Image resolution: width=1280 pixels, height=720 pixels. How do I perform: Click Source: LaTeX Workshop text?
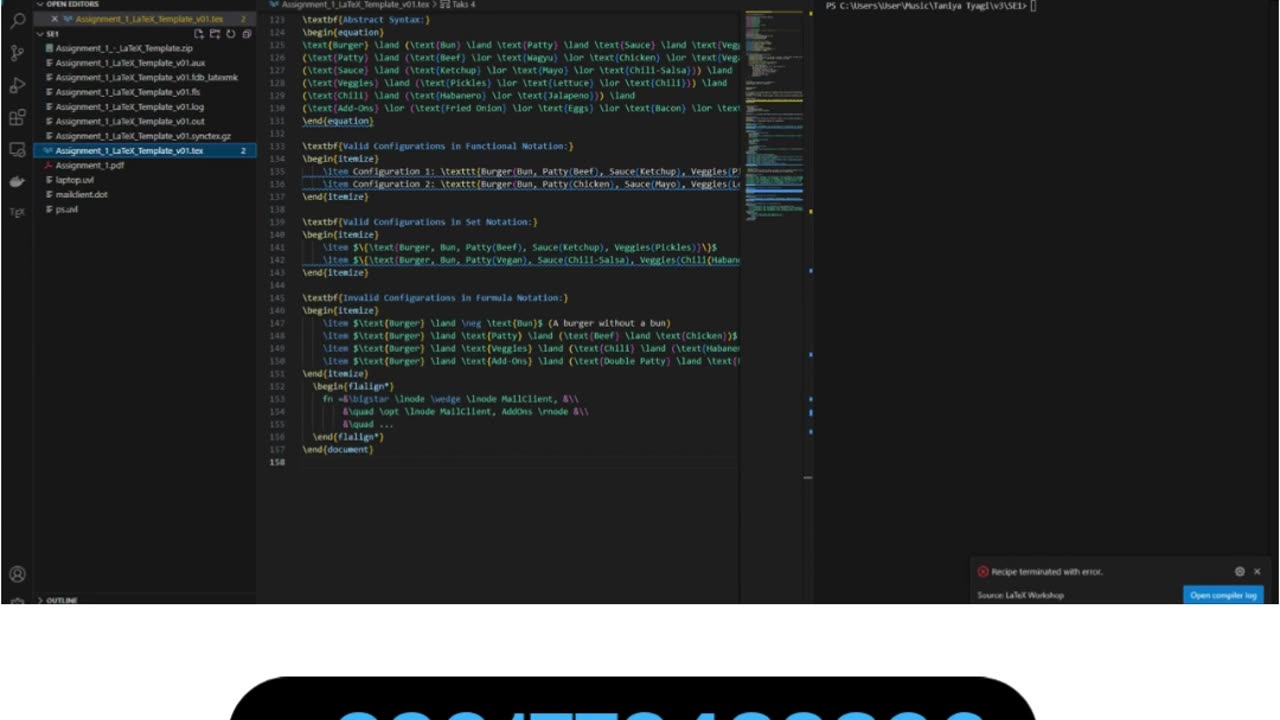[1020, 595]
